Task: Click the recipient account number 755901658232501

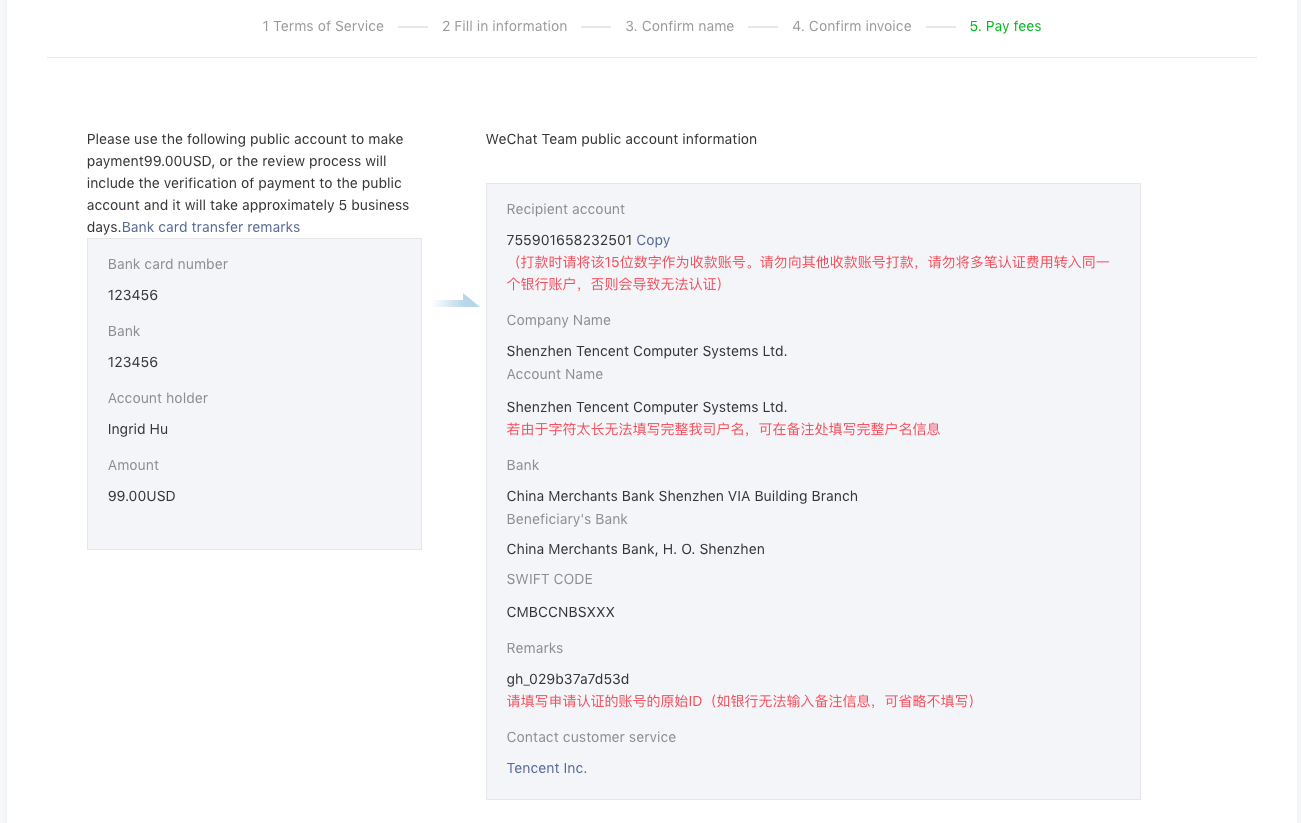Action: [569, 240]
